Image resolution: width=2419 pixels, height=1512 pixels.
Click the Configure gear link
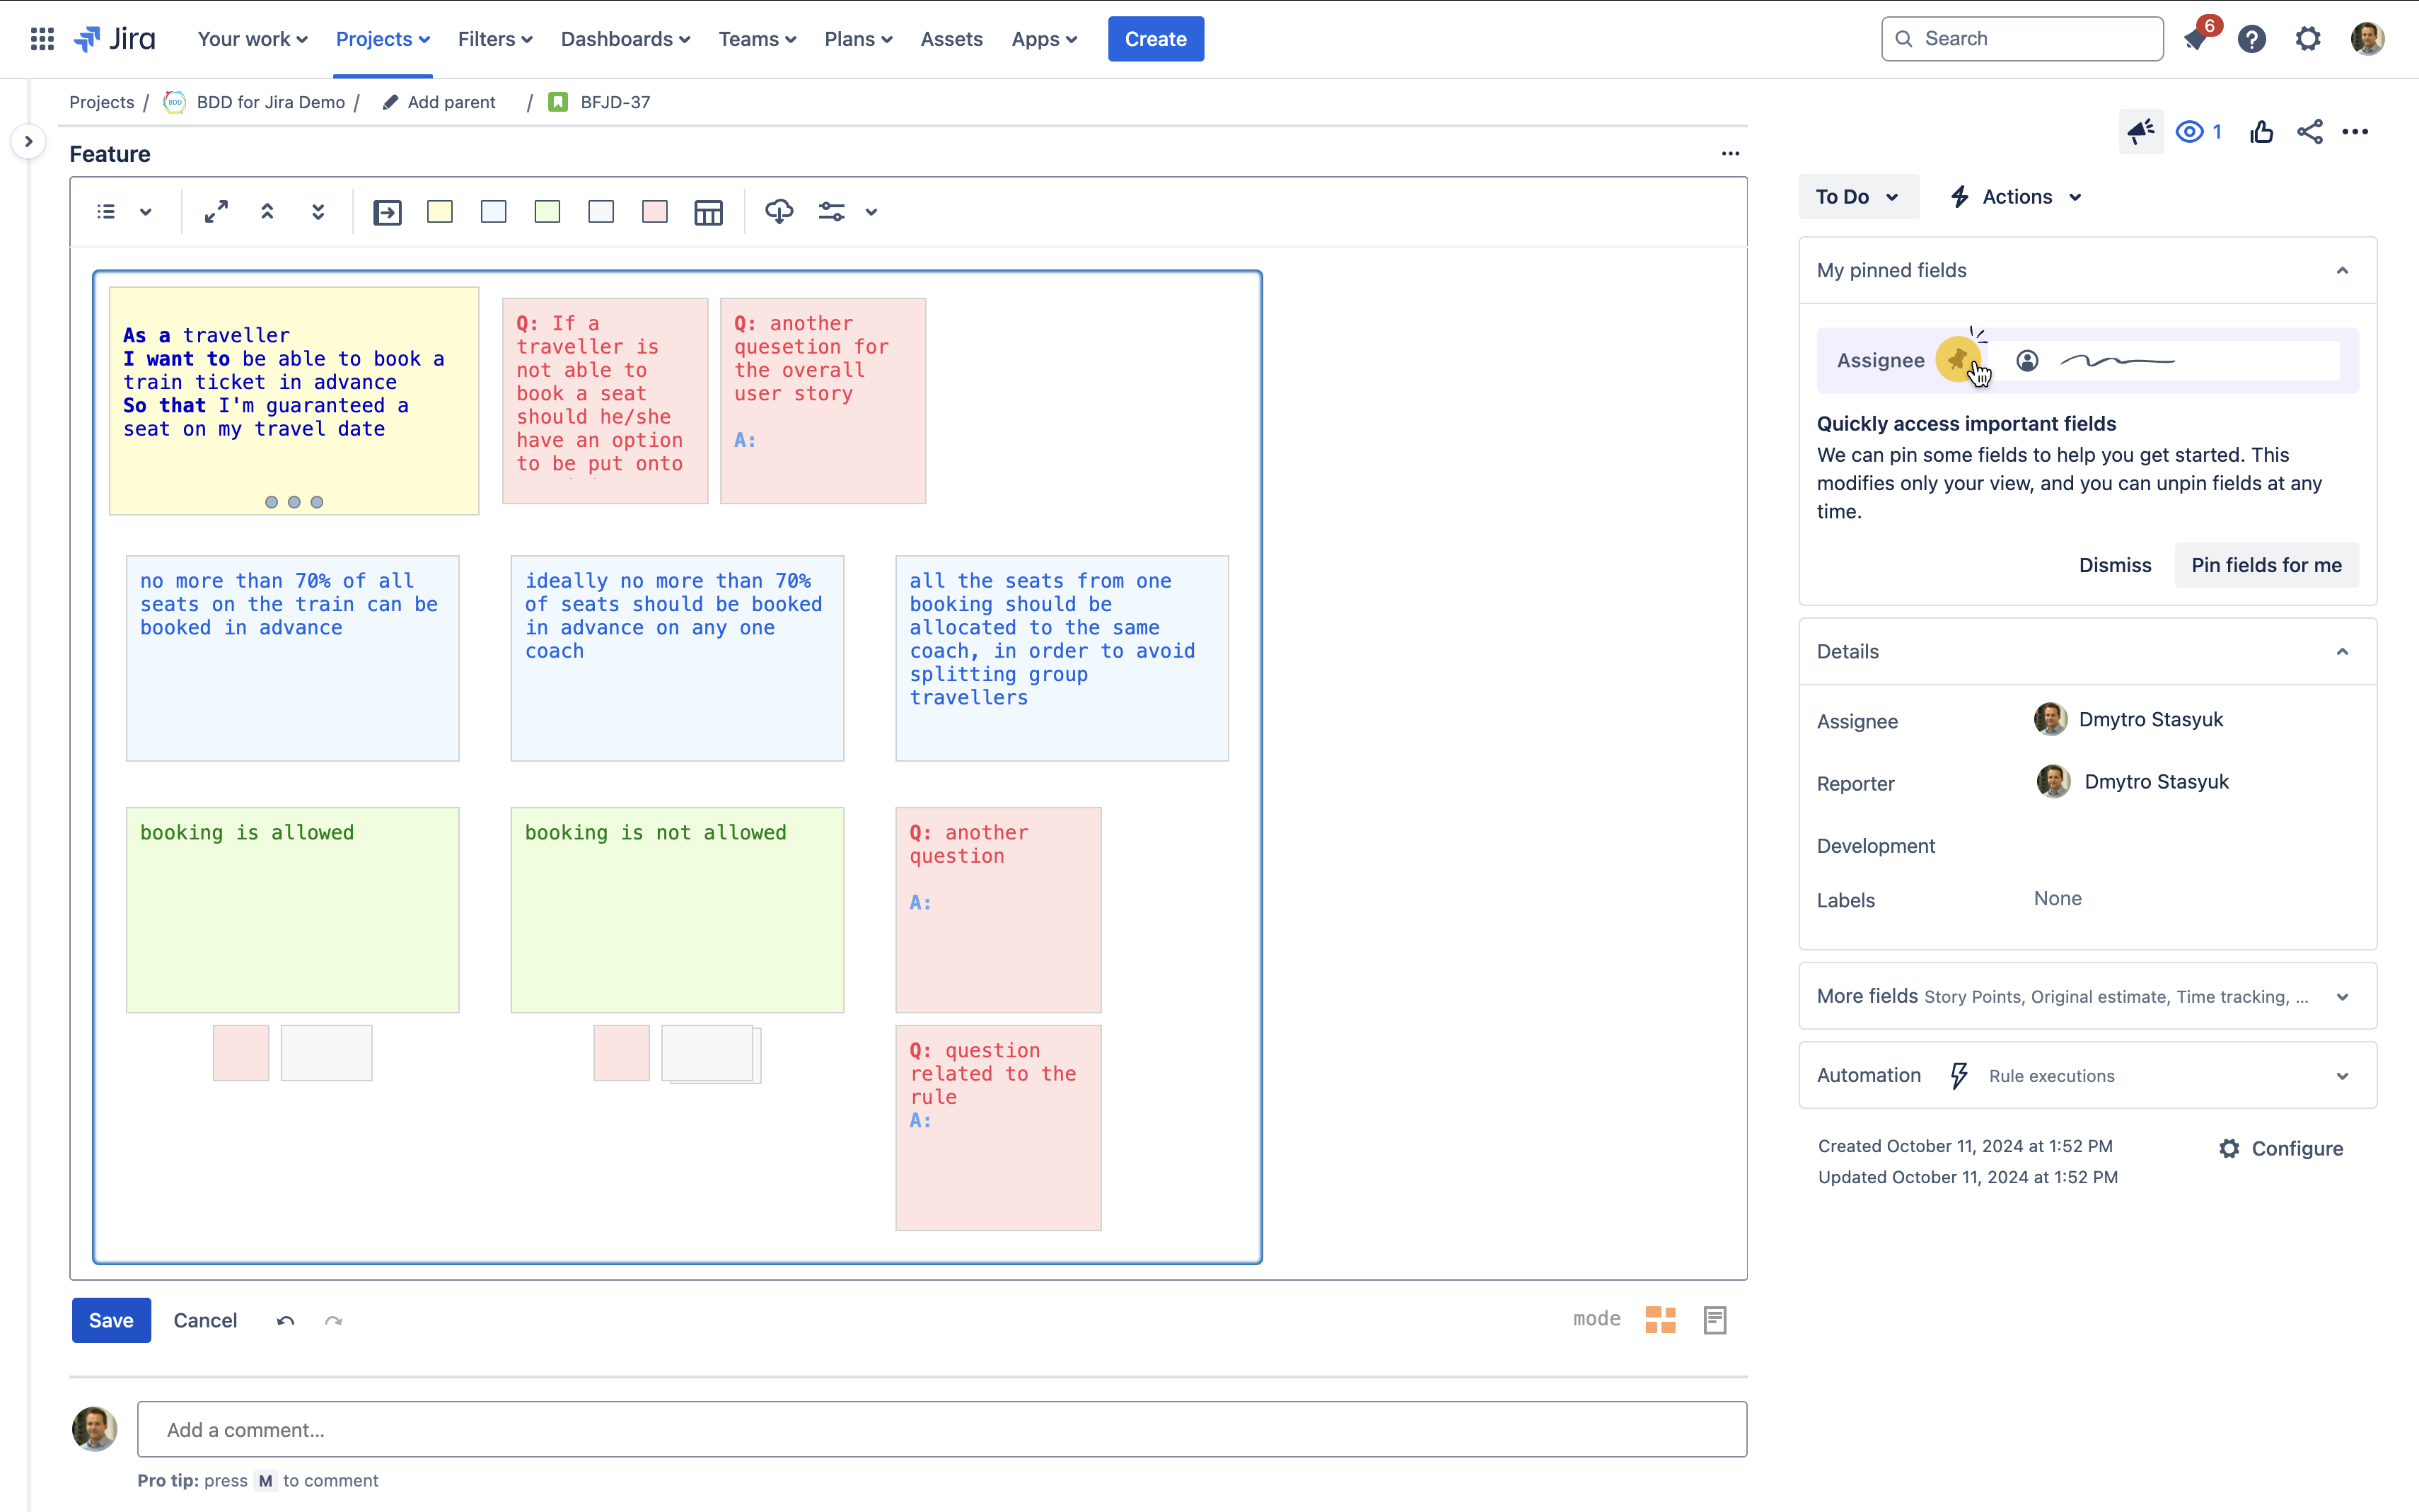2281,1149
